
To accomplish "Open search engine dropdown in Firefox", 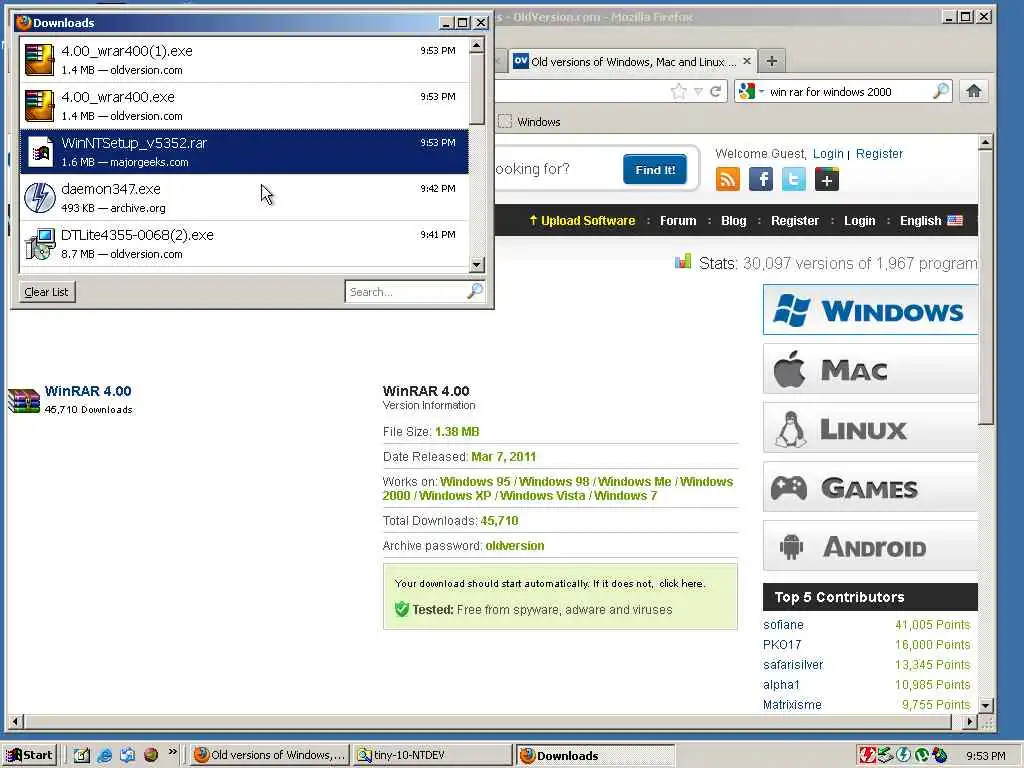I will 761,91.
